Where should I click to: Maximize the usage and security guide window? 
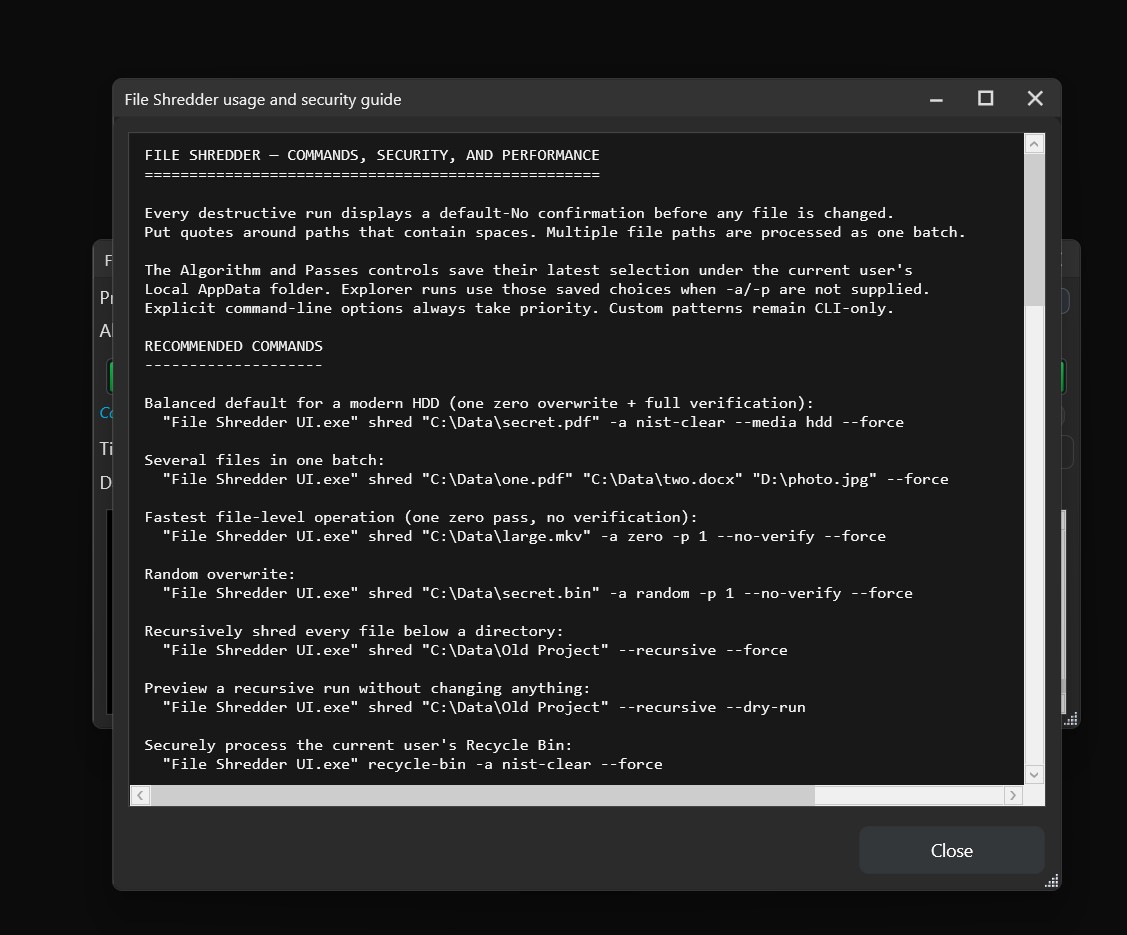coord(985,98)
